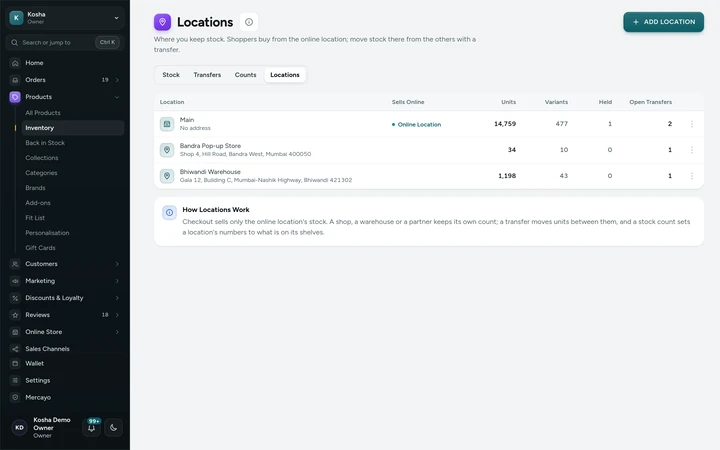
Task: Open notifications bell with 99+ badge
Action: tap(92, 428)
